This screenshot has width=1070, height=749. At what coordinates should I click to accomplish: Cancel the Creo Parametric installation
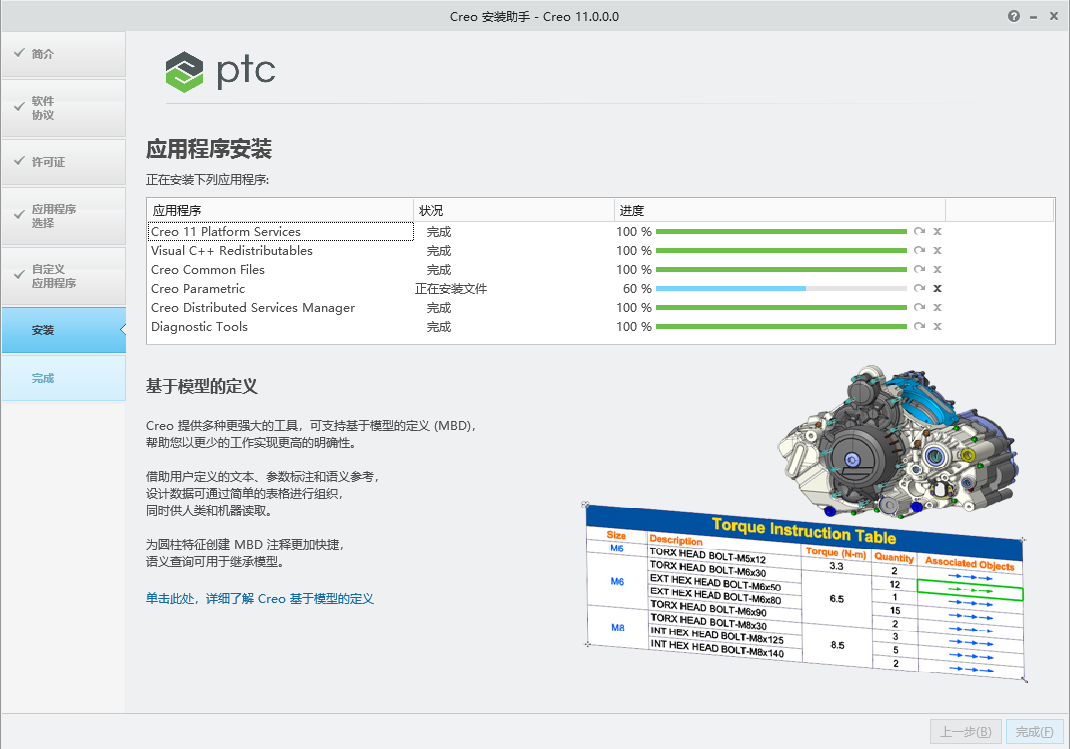click(938, 289)
